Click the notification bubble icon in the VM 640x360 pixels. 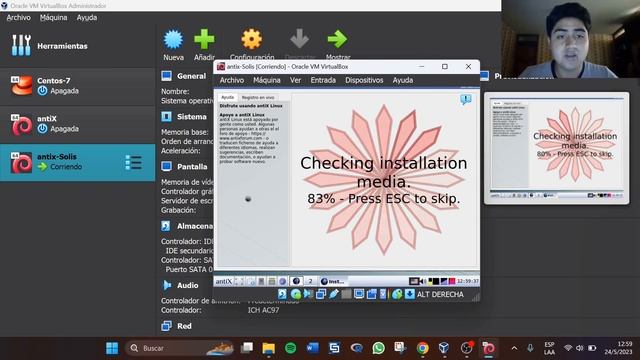click(466, 99)
